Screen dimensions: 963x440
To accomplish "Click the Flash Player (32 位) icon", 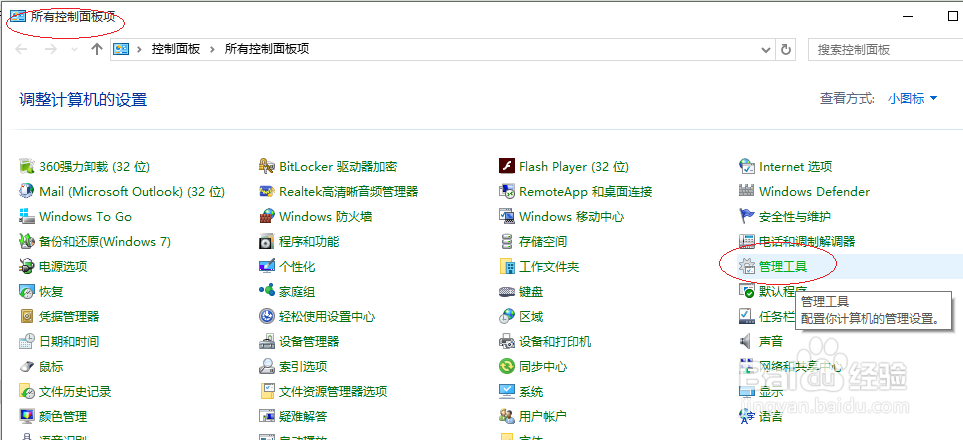I will pyautogui.click(x=506, y=167).
